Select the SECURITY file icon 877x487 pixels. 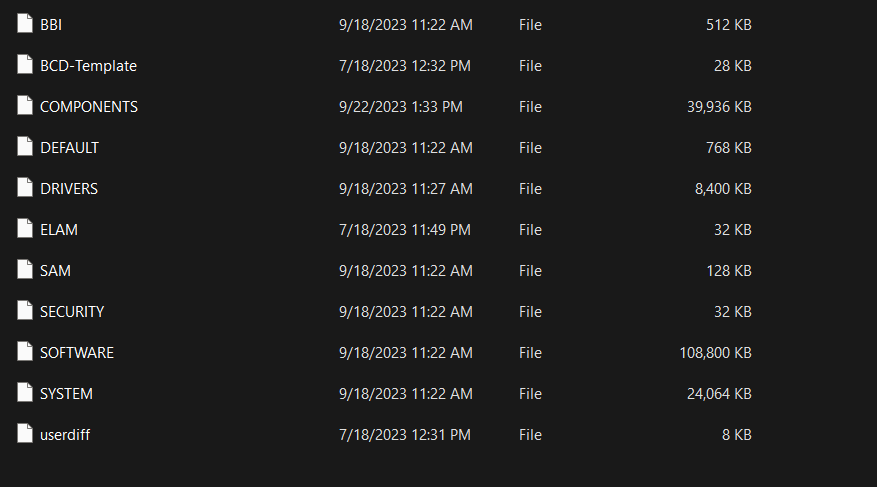25,310
